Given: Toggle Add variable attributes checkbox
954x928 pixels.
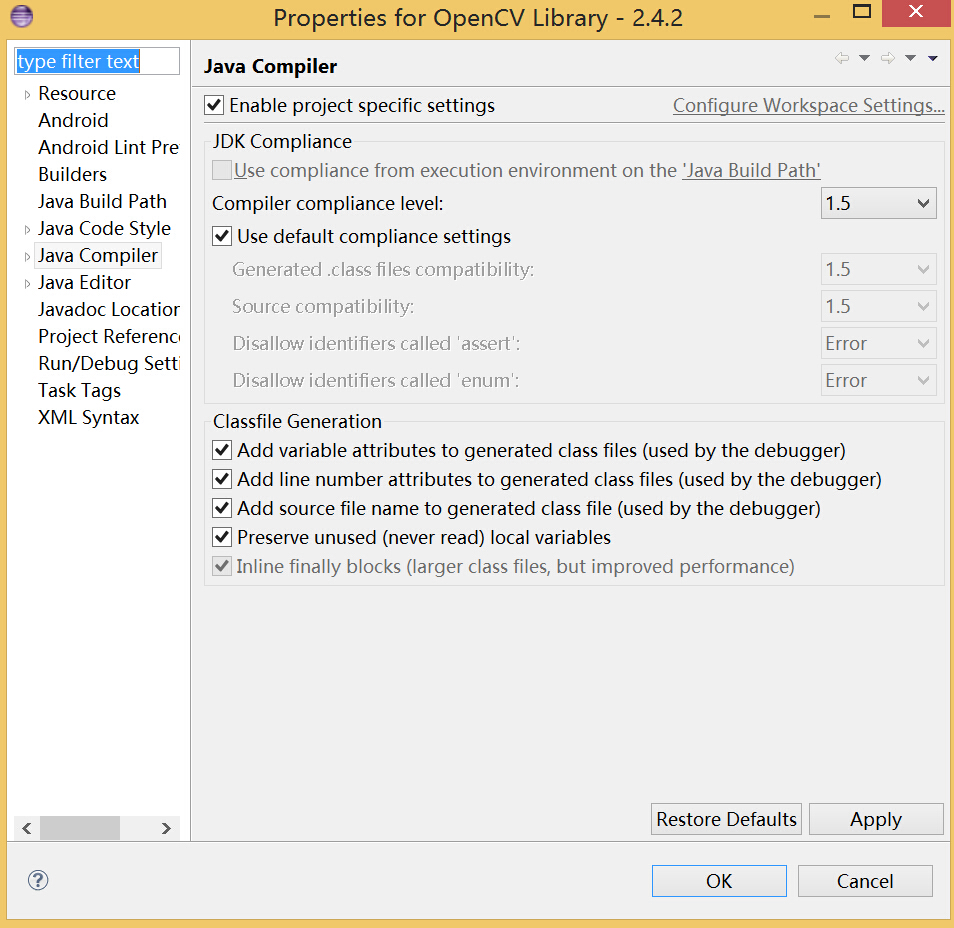Looking at the screenshot, I should [x=222, y=450].
